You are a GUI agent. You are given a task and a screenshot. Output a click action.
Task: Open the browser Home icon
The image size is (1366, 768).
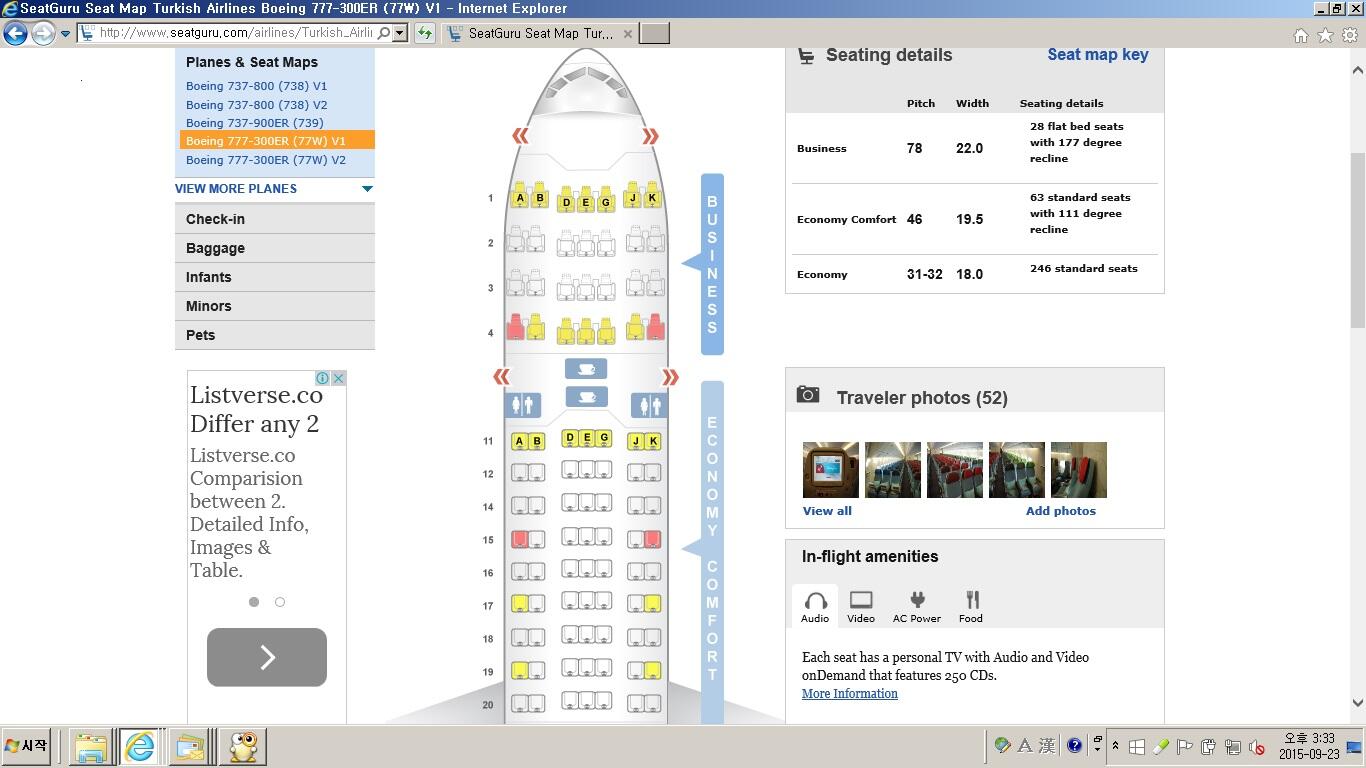(1301, 35)
